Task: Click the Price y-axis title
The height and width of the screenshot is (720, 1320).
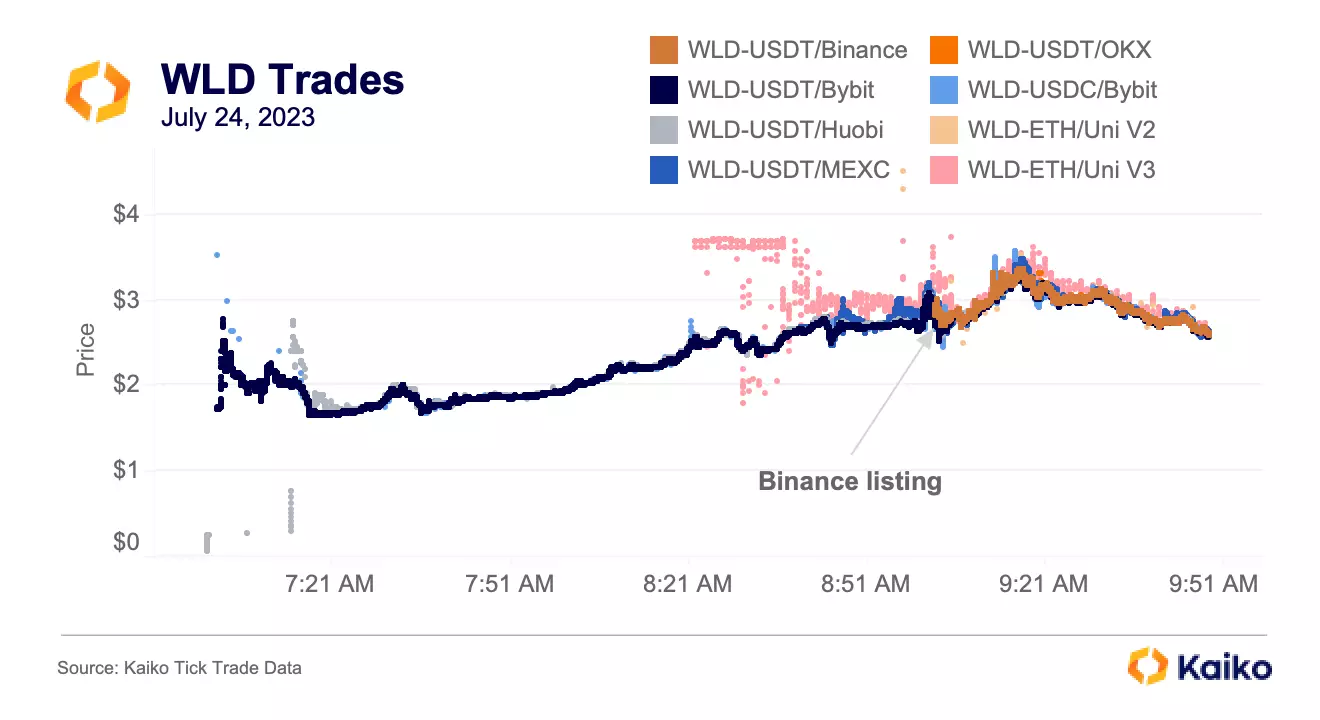Action: pyautogui.click(x=86, y=350)
